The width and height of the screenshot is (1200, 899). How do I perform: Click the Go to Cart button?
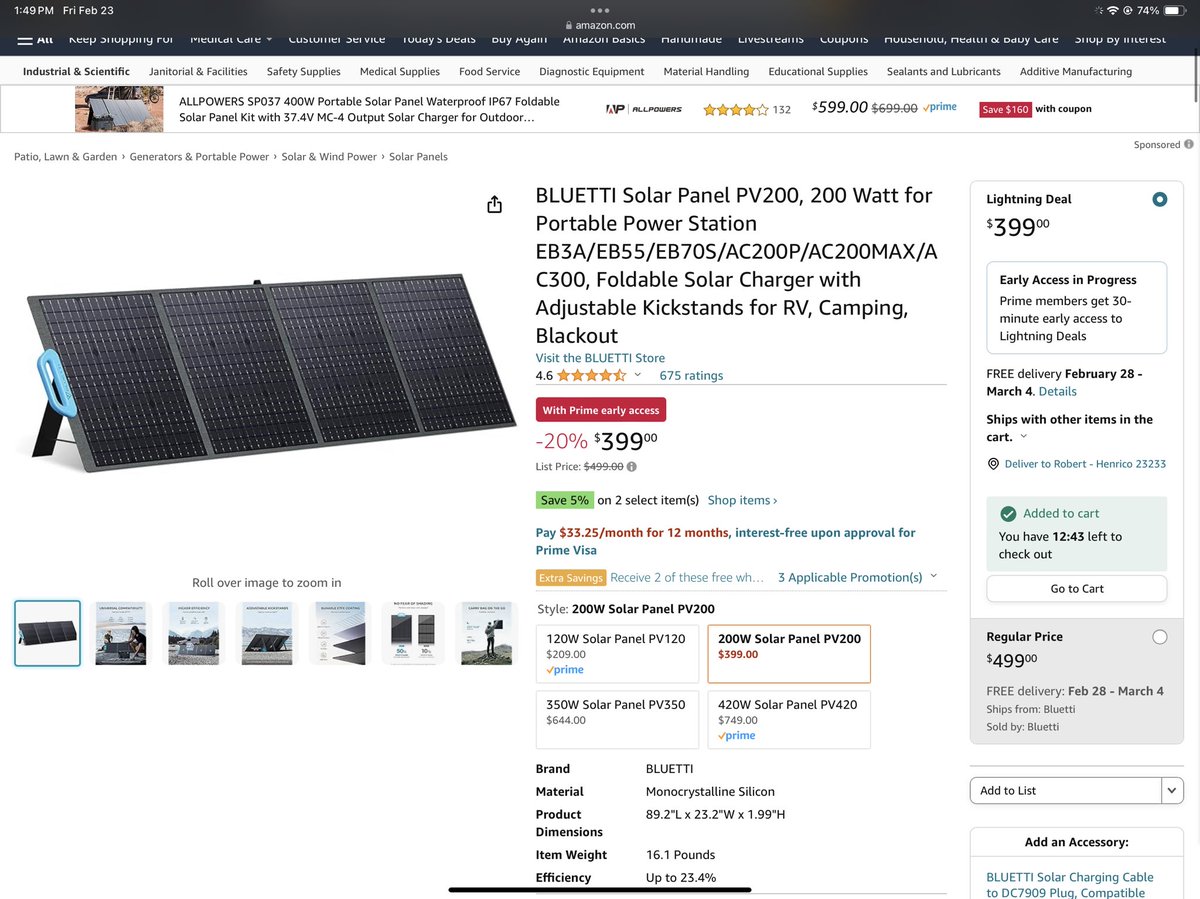tap(1077, 589)
